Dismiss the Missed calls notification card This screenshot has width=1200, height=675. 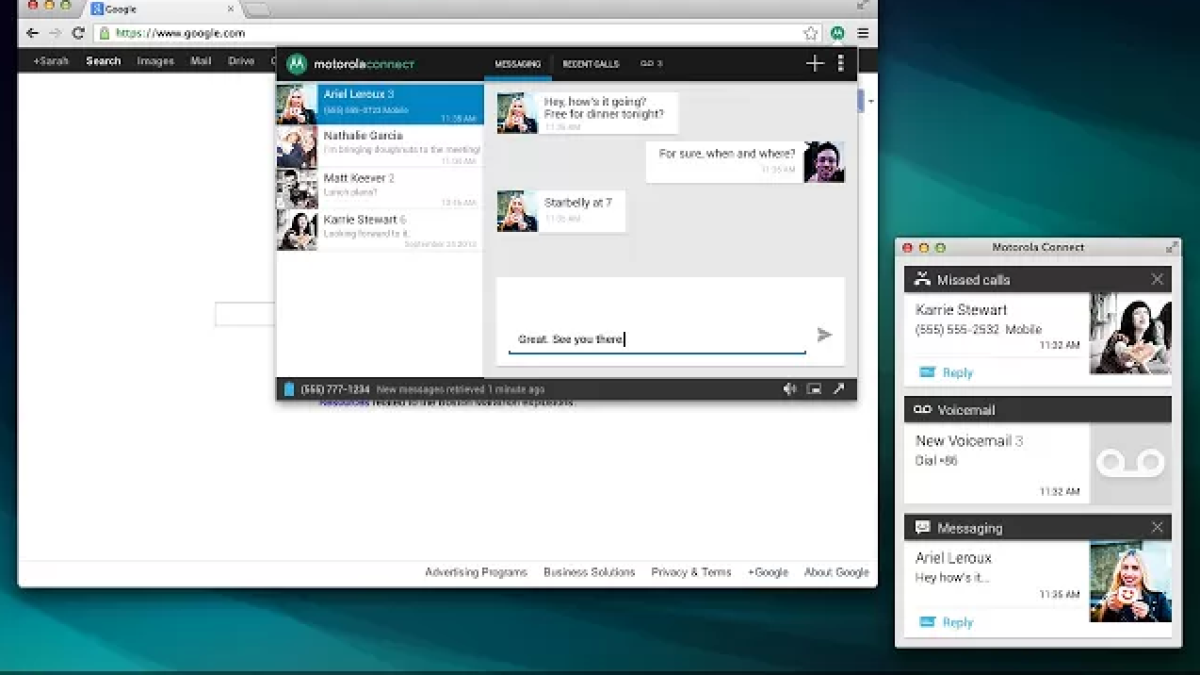tap(1157, 280)
